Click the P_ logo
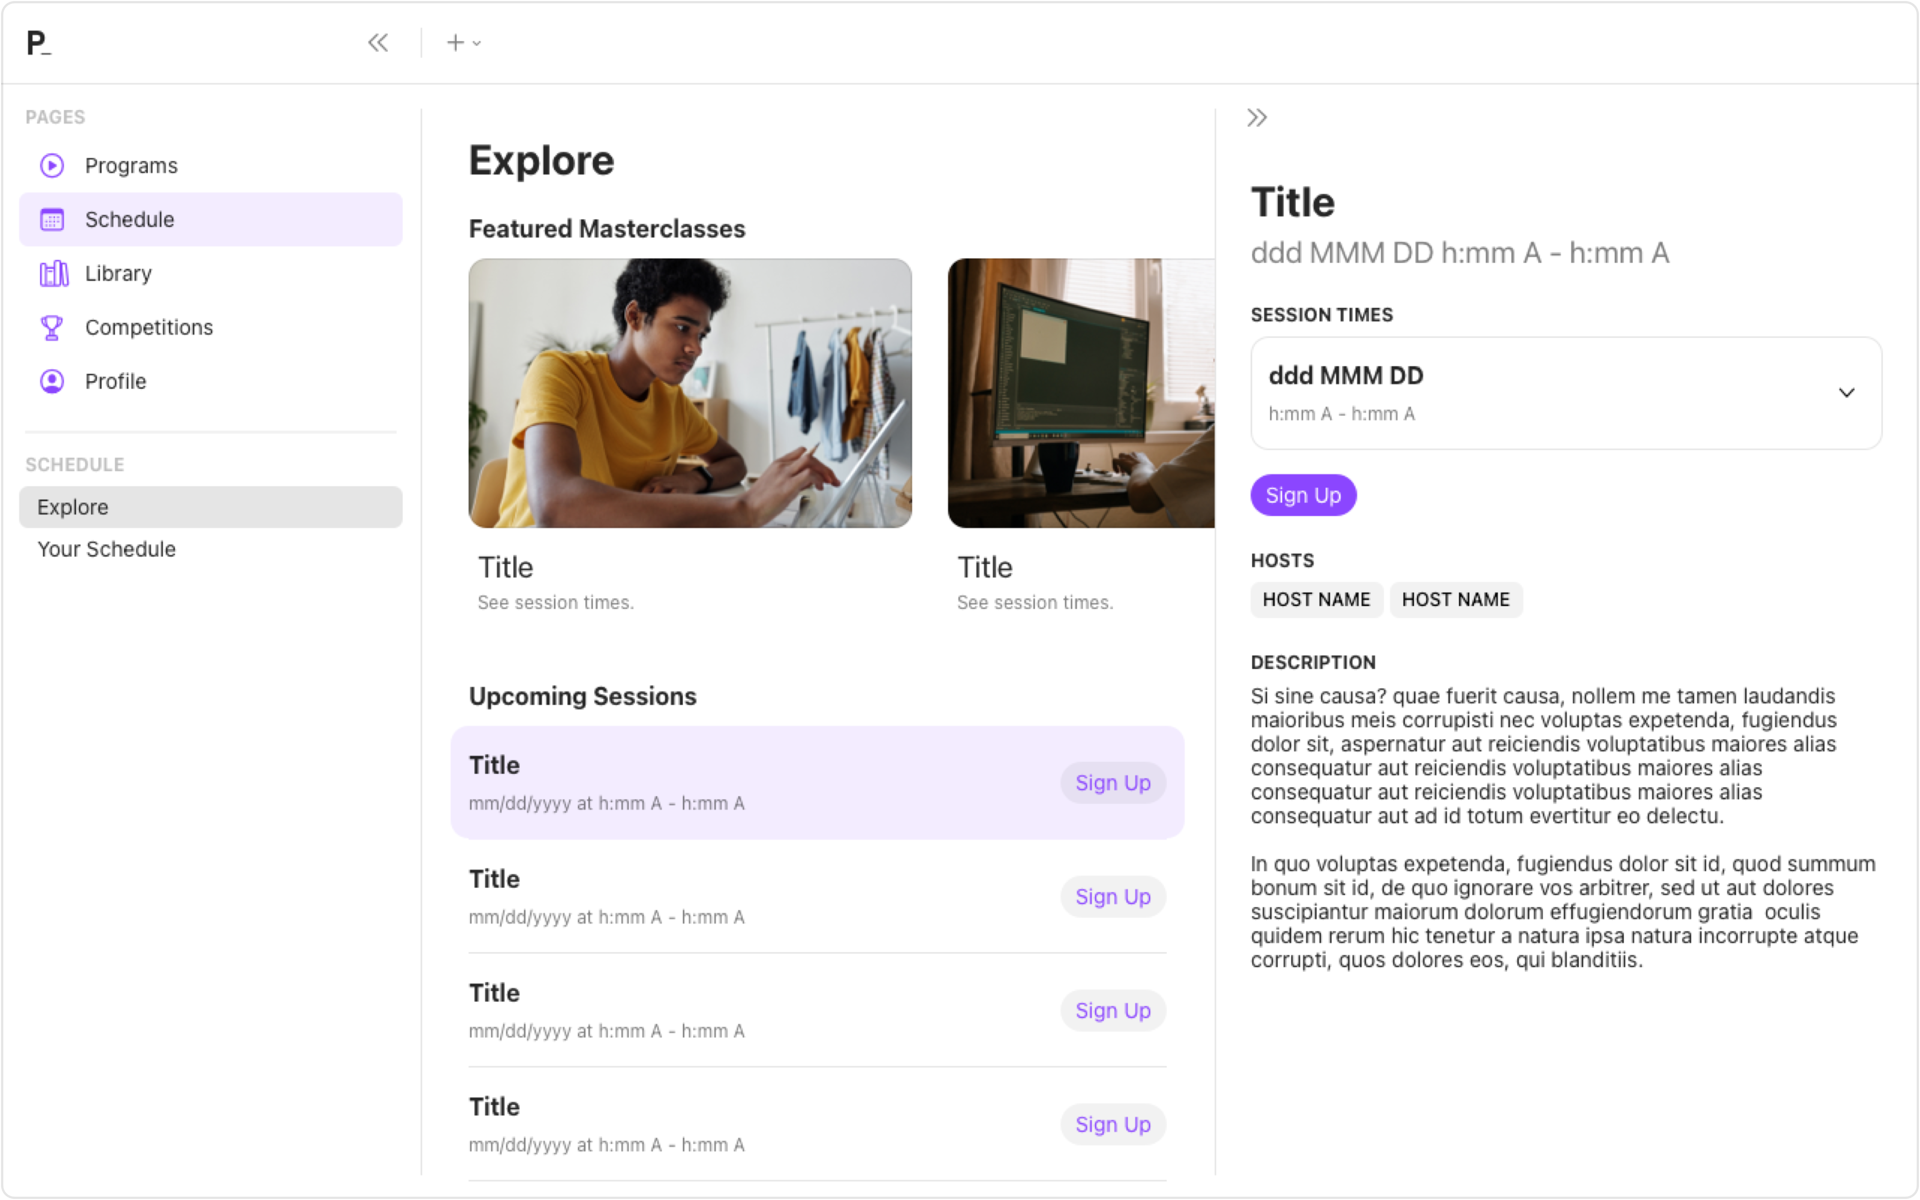 point(39,43)
